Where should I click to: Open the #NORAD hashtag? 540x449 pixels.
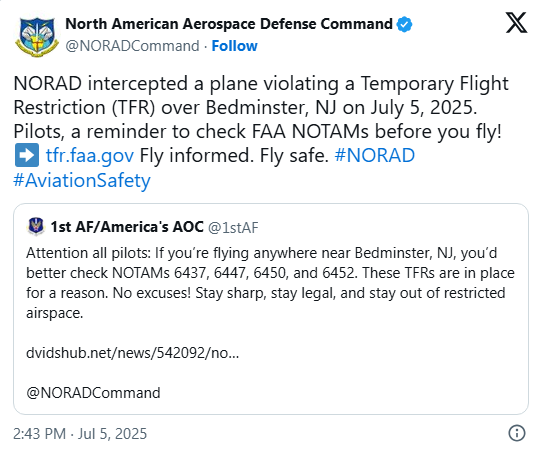click(x=375, y=155)
